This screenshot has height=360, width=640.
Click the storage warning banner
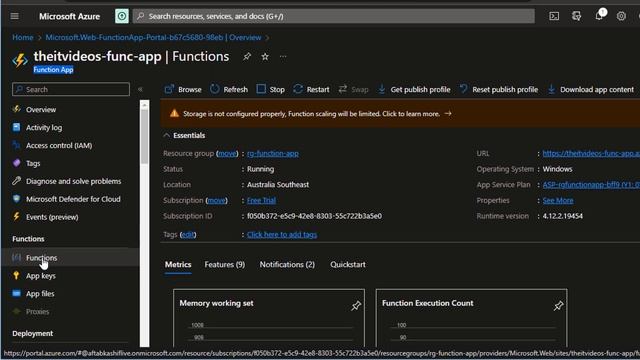pos(400,114)
